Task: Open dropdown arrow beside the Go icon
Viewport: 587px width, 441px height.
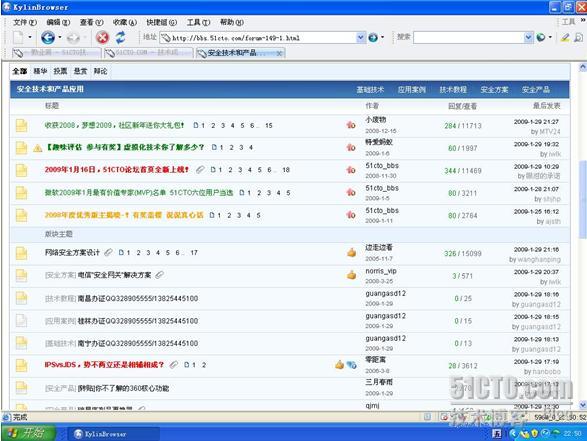Action: click(382, 37)
